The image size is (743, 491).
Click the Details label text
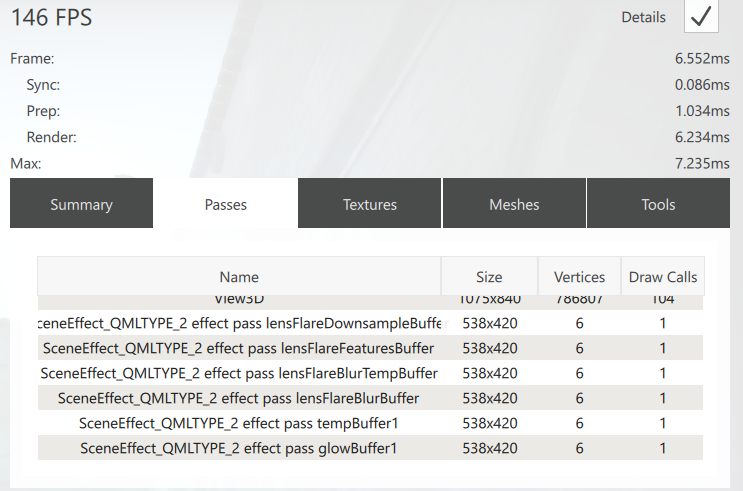tap(643, 17)
